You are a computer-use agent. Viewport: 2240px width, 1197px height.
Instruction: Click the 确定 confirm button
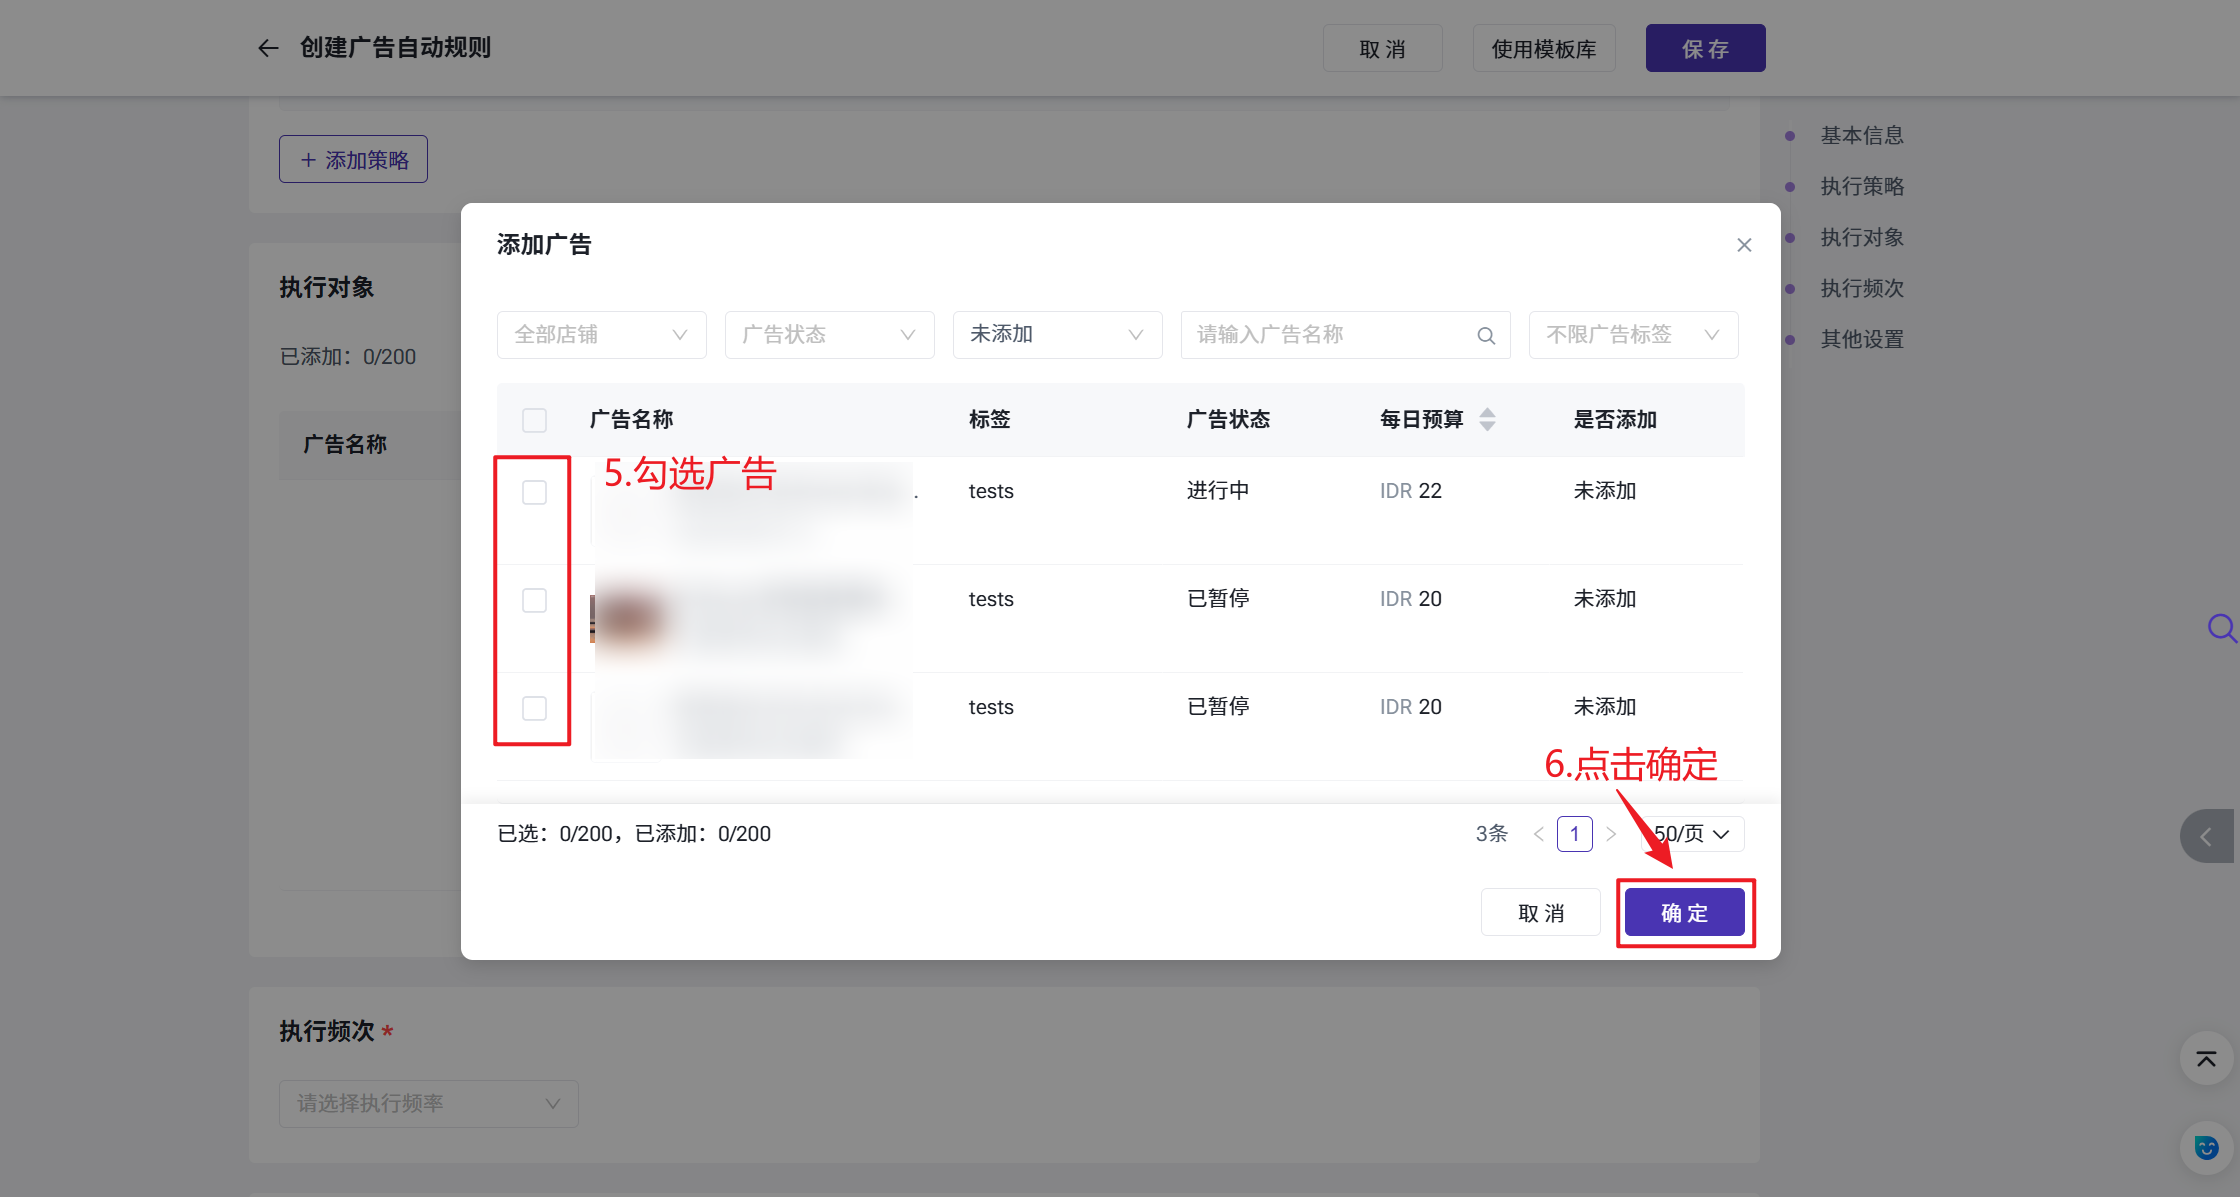click(1684, 913)
